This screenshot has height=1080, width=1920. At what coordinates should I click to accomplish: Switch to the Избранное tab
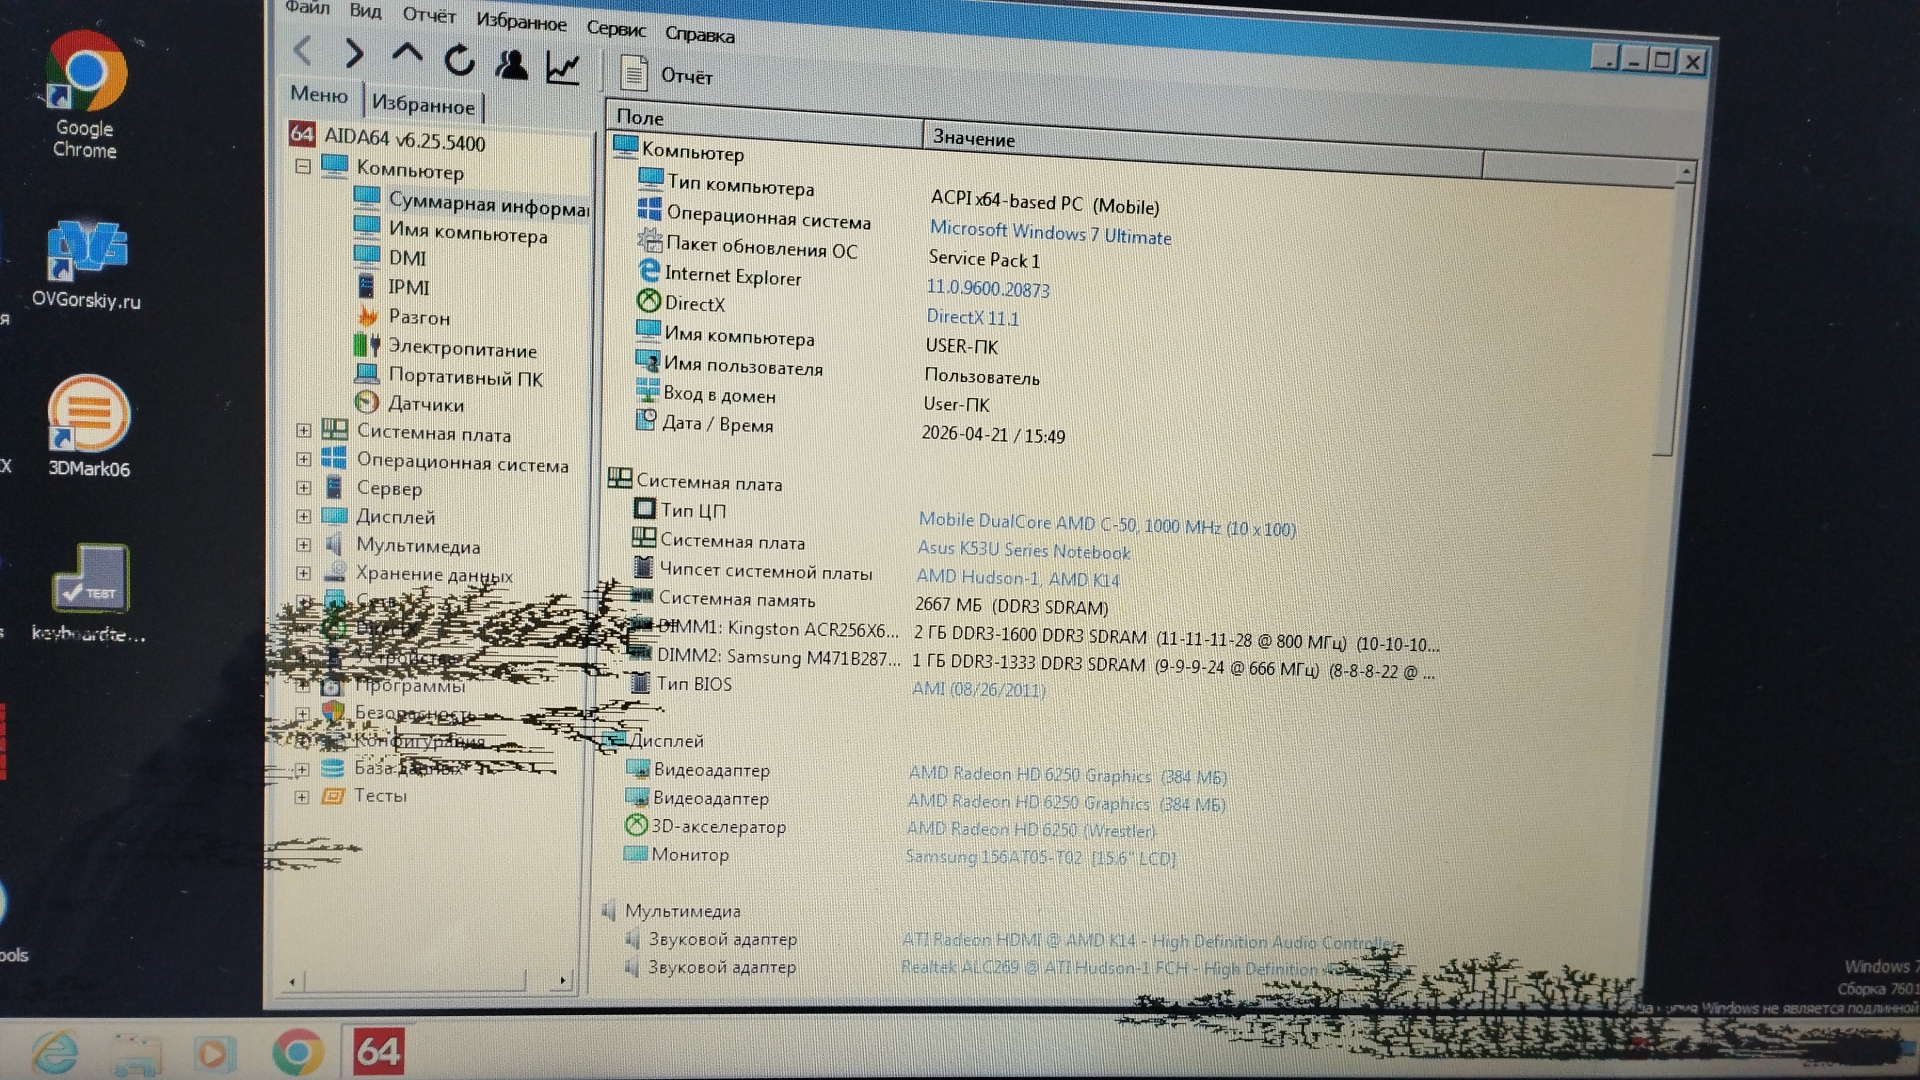click(423, 105)
